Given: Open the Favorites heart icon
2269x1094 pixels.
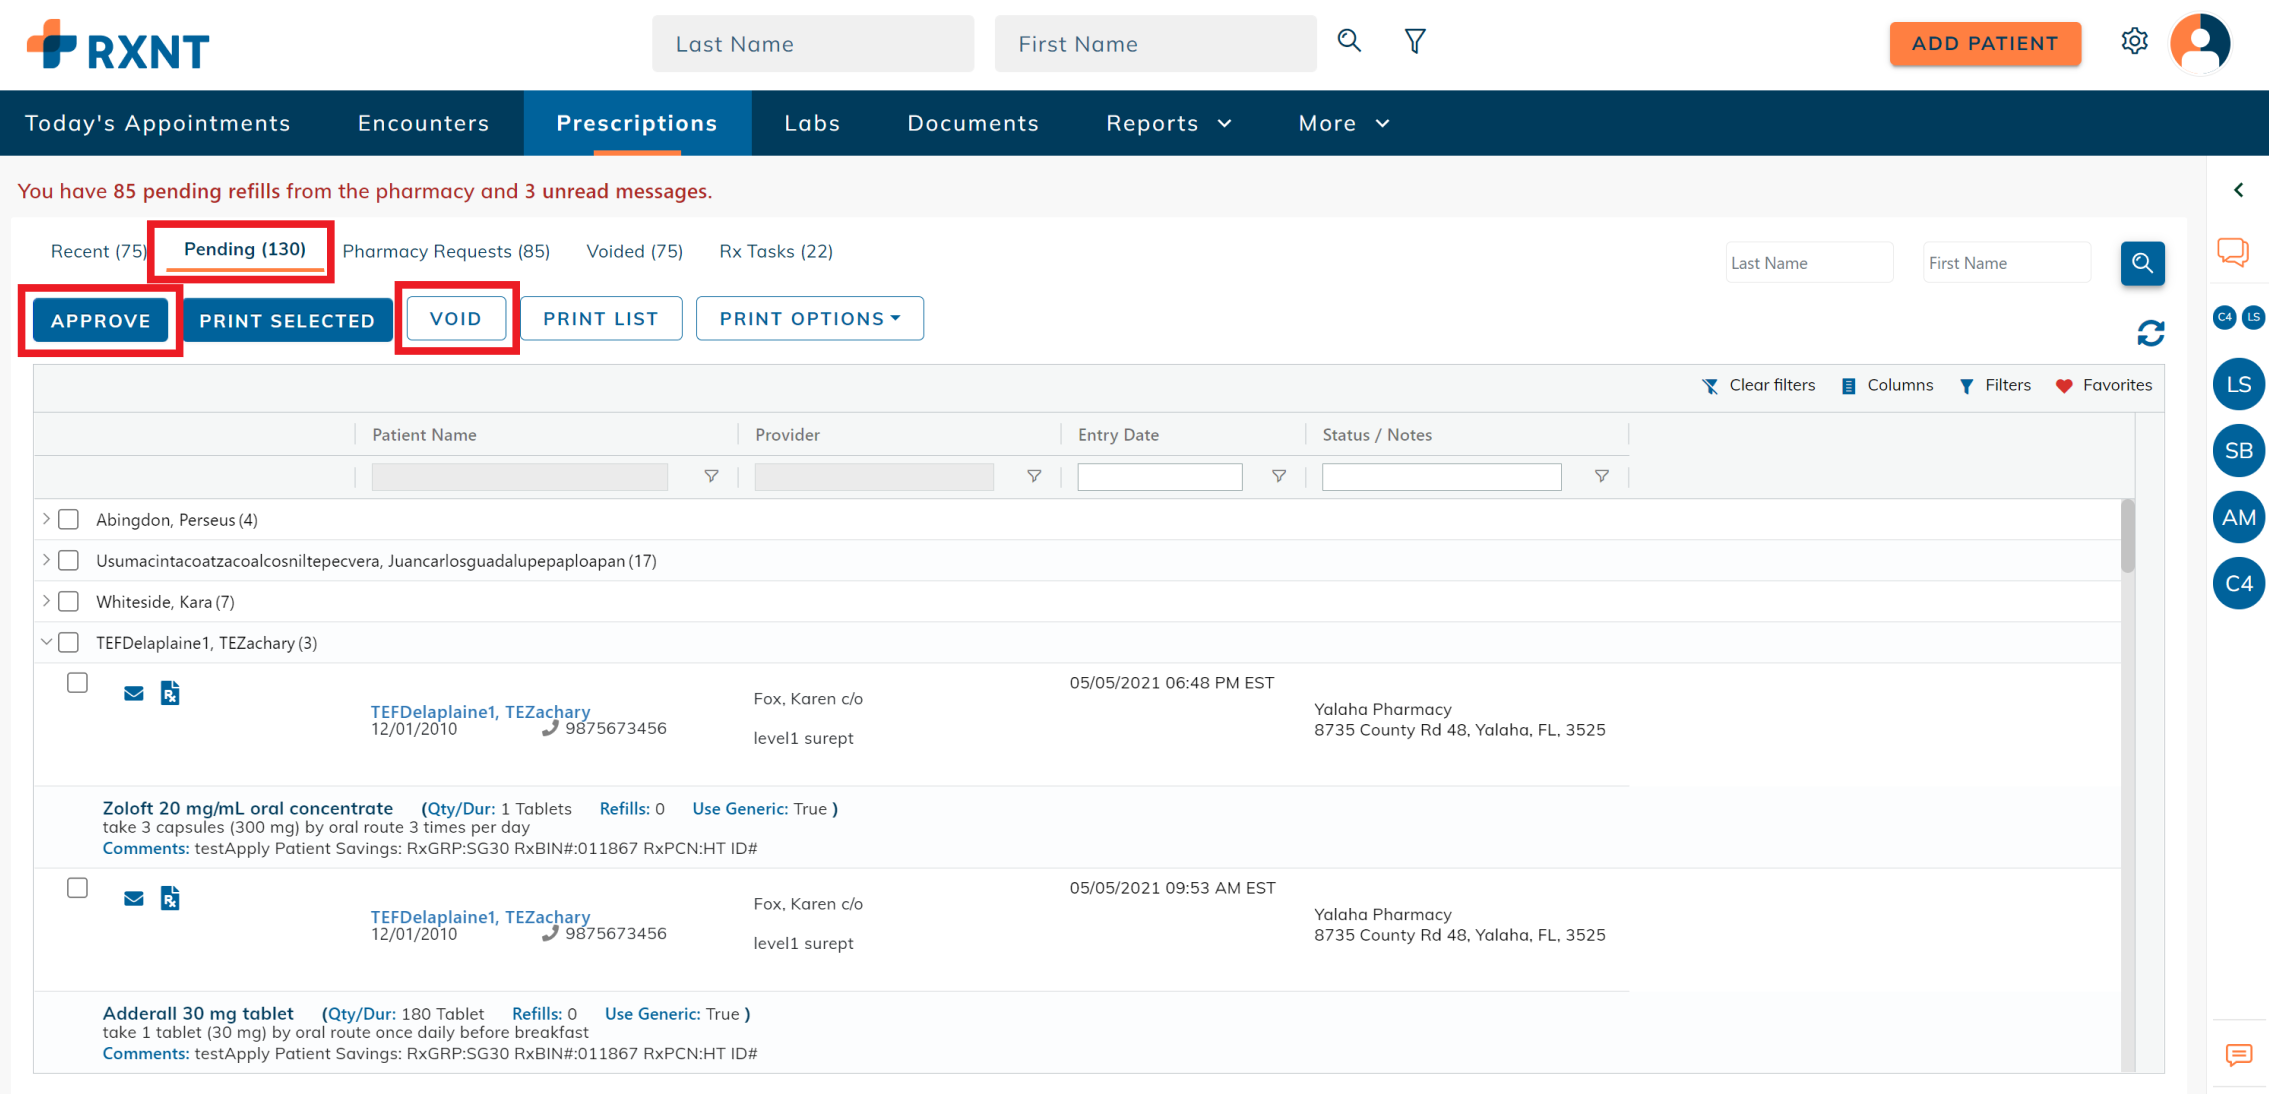Looking at the screenshot, I should pyautogui.click(x=2064, y=385).
